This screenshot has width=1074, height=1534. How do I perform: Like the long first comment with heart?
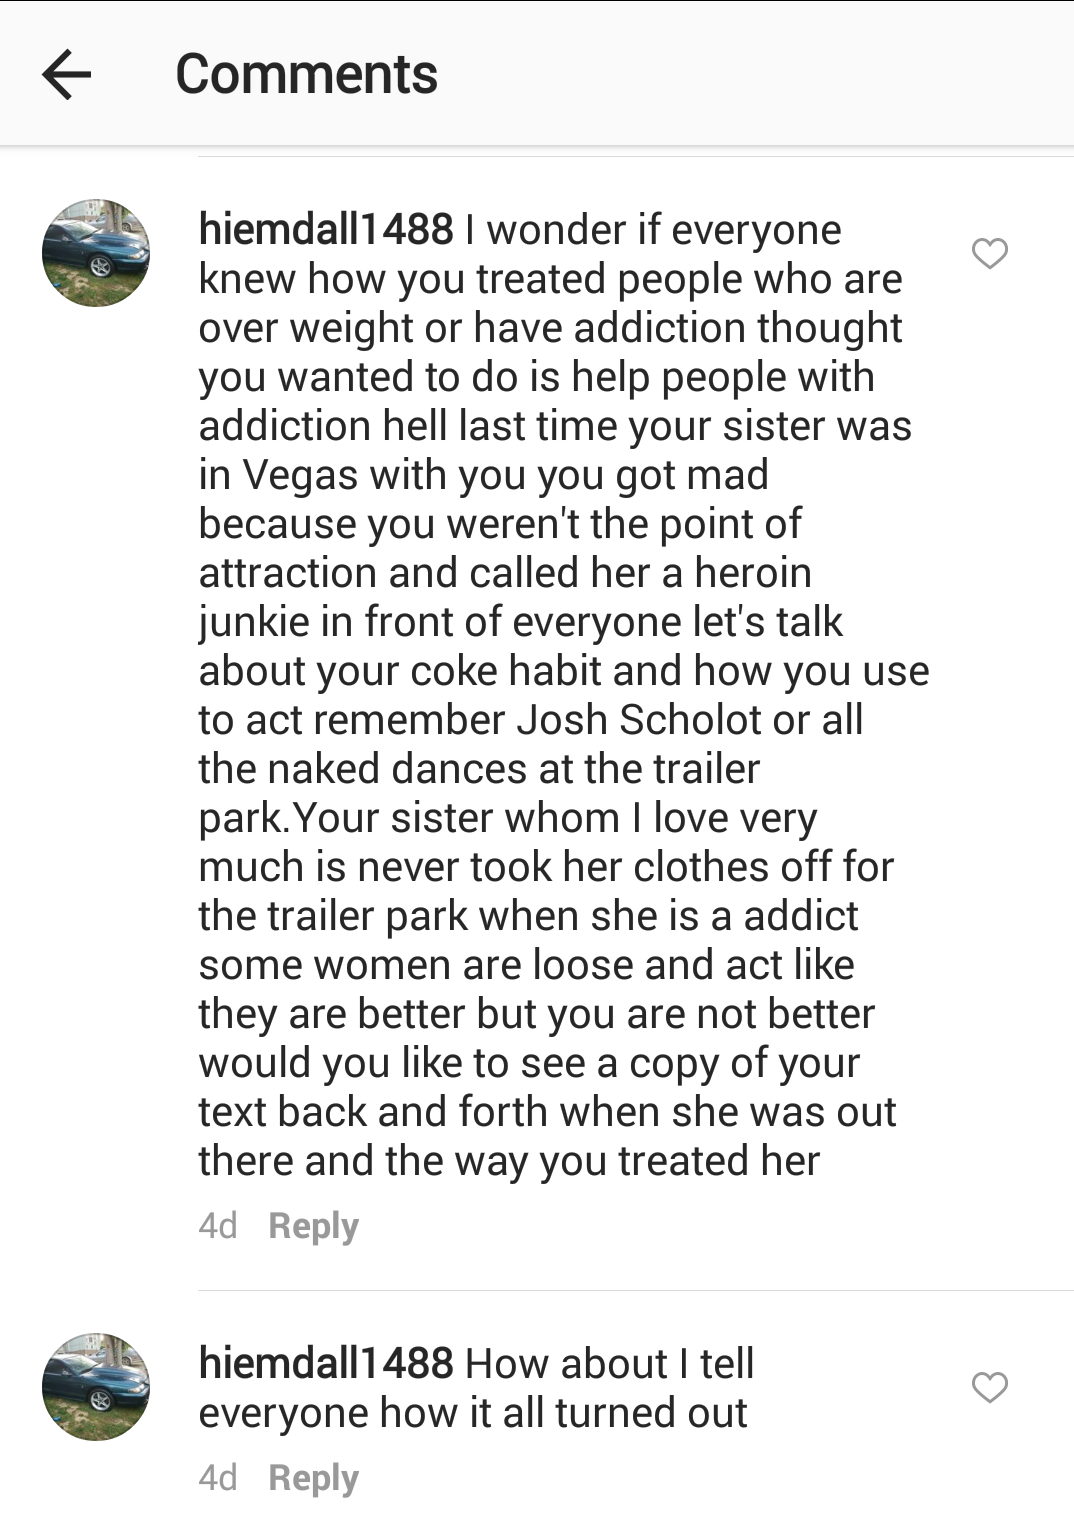tap(989, 254)
